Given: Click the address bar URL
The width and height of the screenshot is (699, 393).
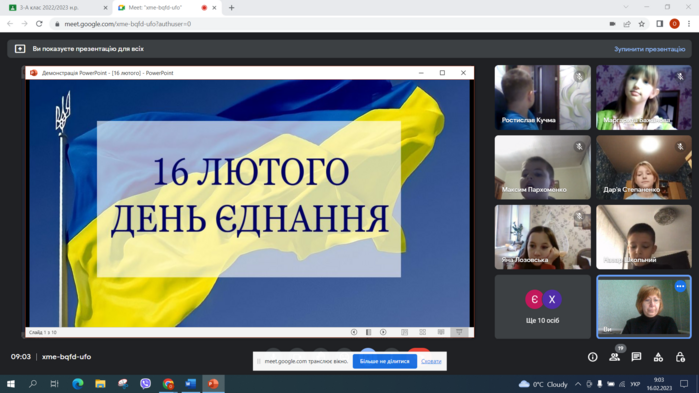Looking at the screenshot, I should coord(128,24).
